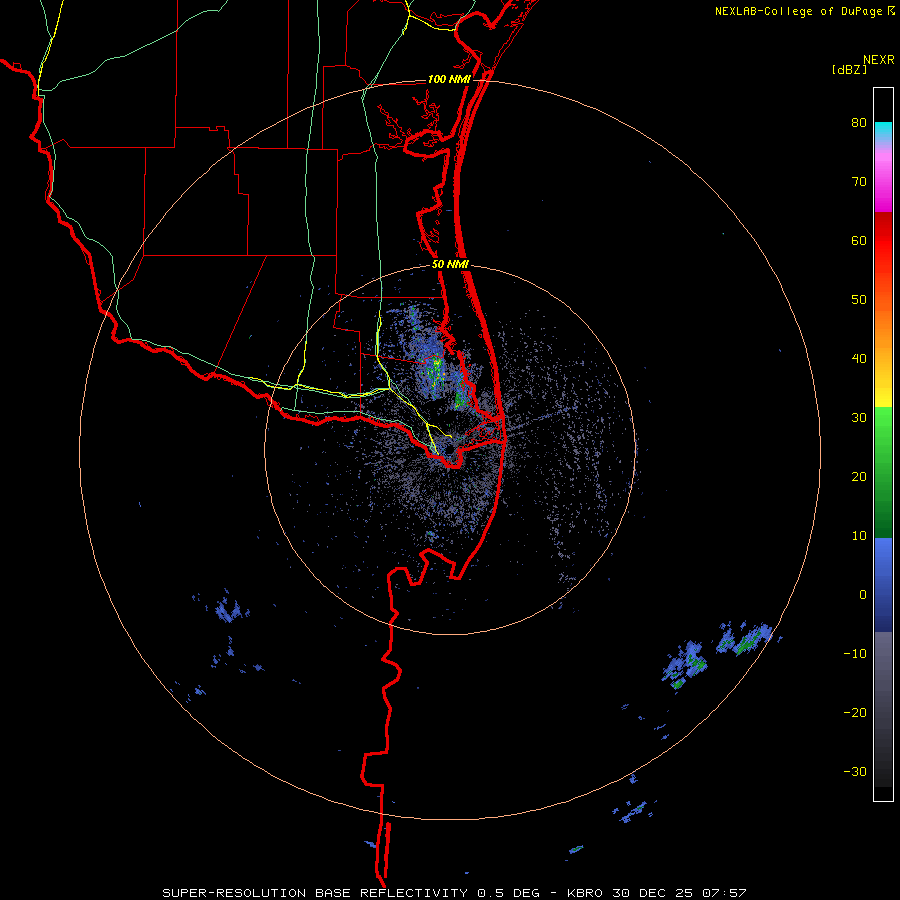This screenshot has width=900, height=900.
Task: Click the Super-Resolution Base Reflectivity caption
Action: point(454,893)
